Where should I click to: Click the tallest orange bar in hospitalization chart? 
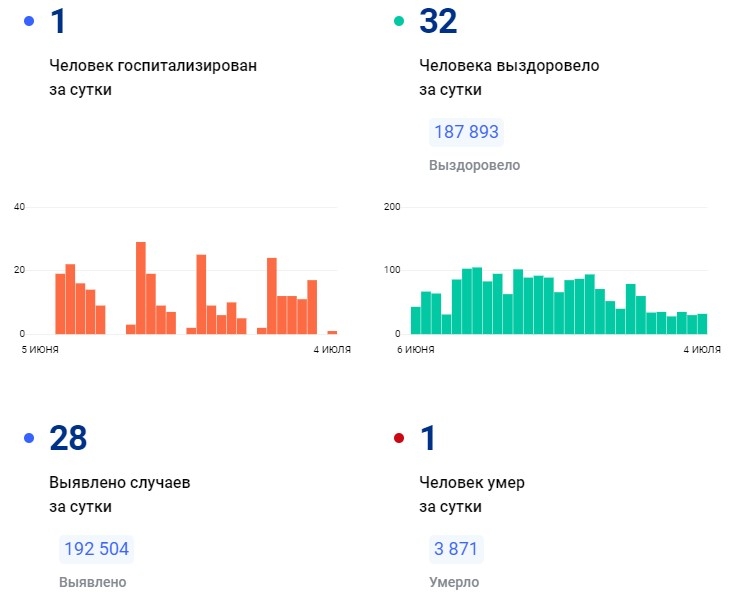pyautogui.click(x=141, y=288)
